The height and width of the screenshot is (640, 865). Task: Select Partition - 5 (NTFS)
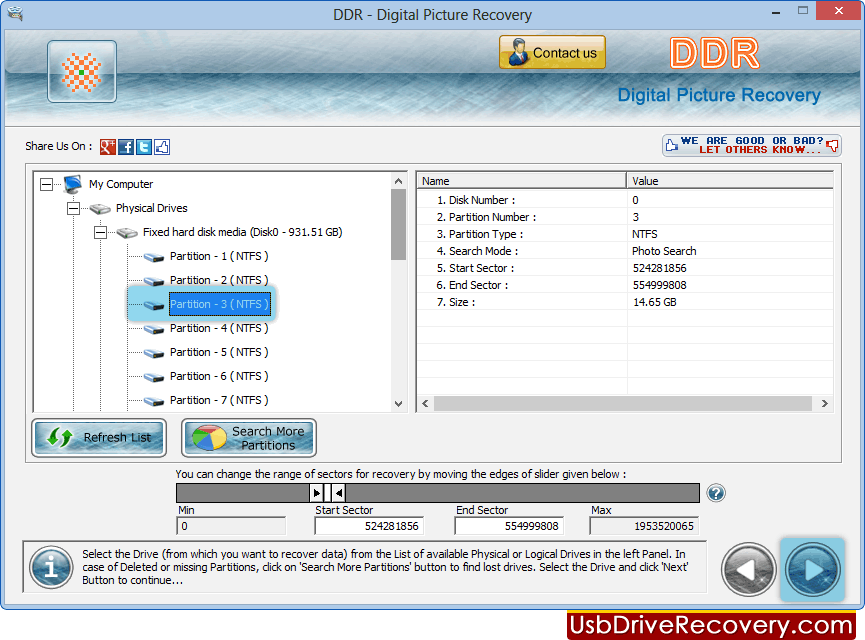pyautogui.click(x=219, y=352)
